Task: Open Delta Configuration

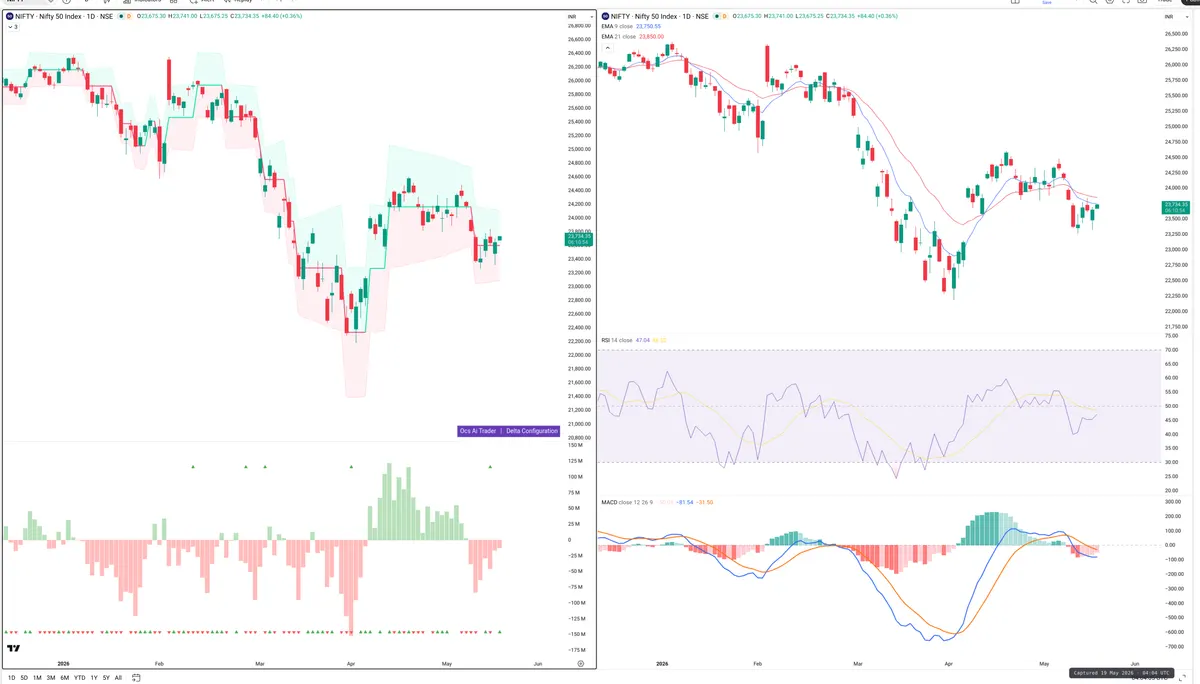Action: [532, 431]
